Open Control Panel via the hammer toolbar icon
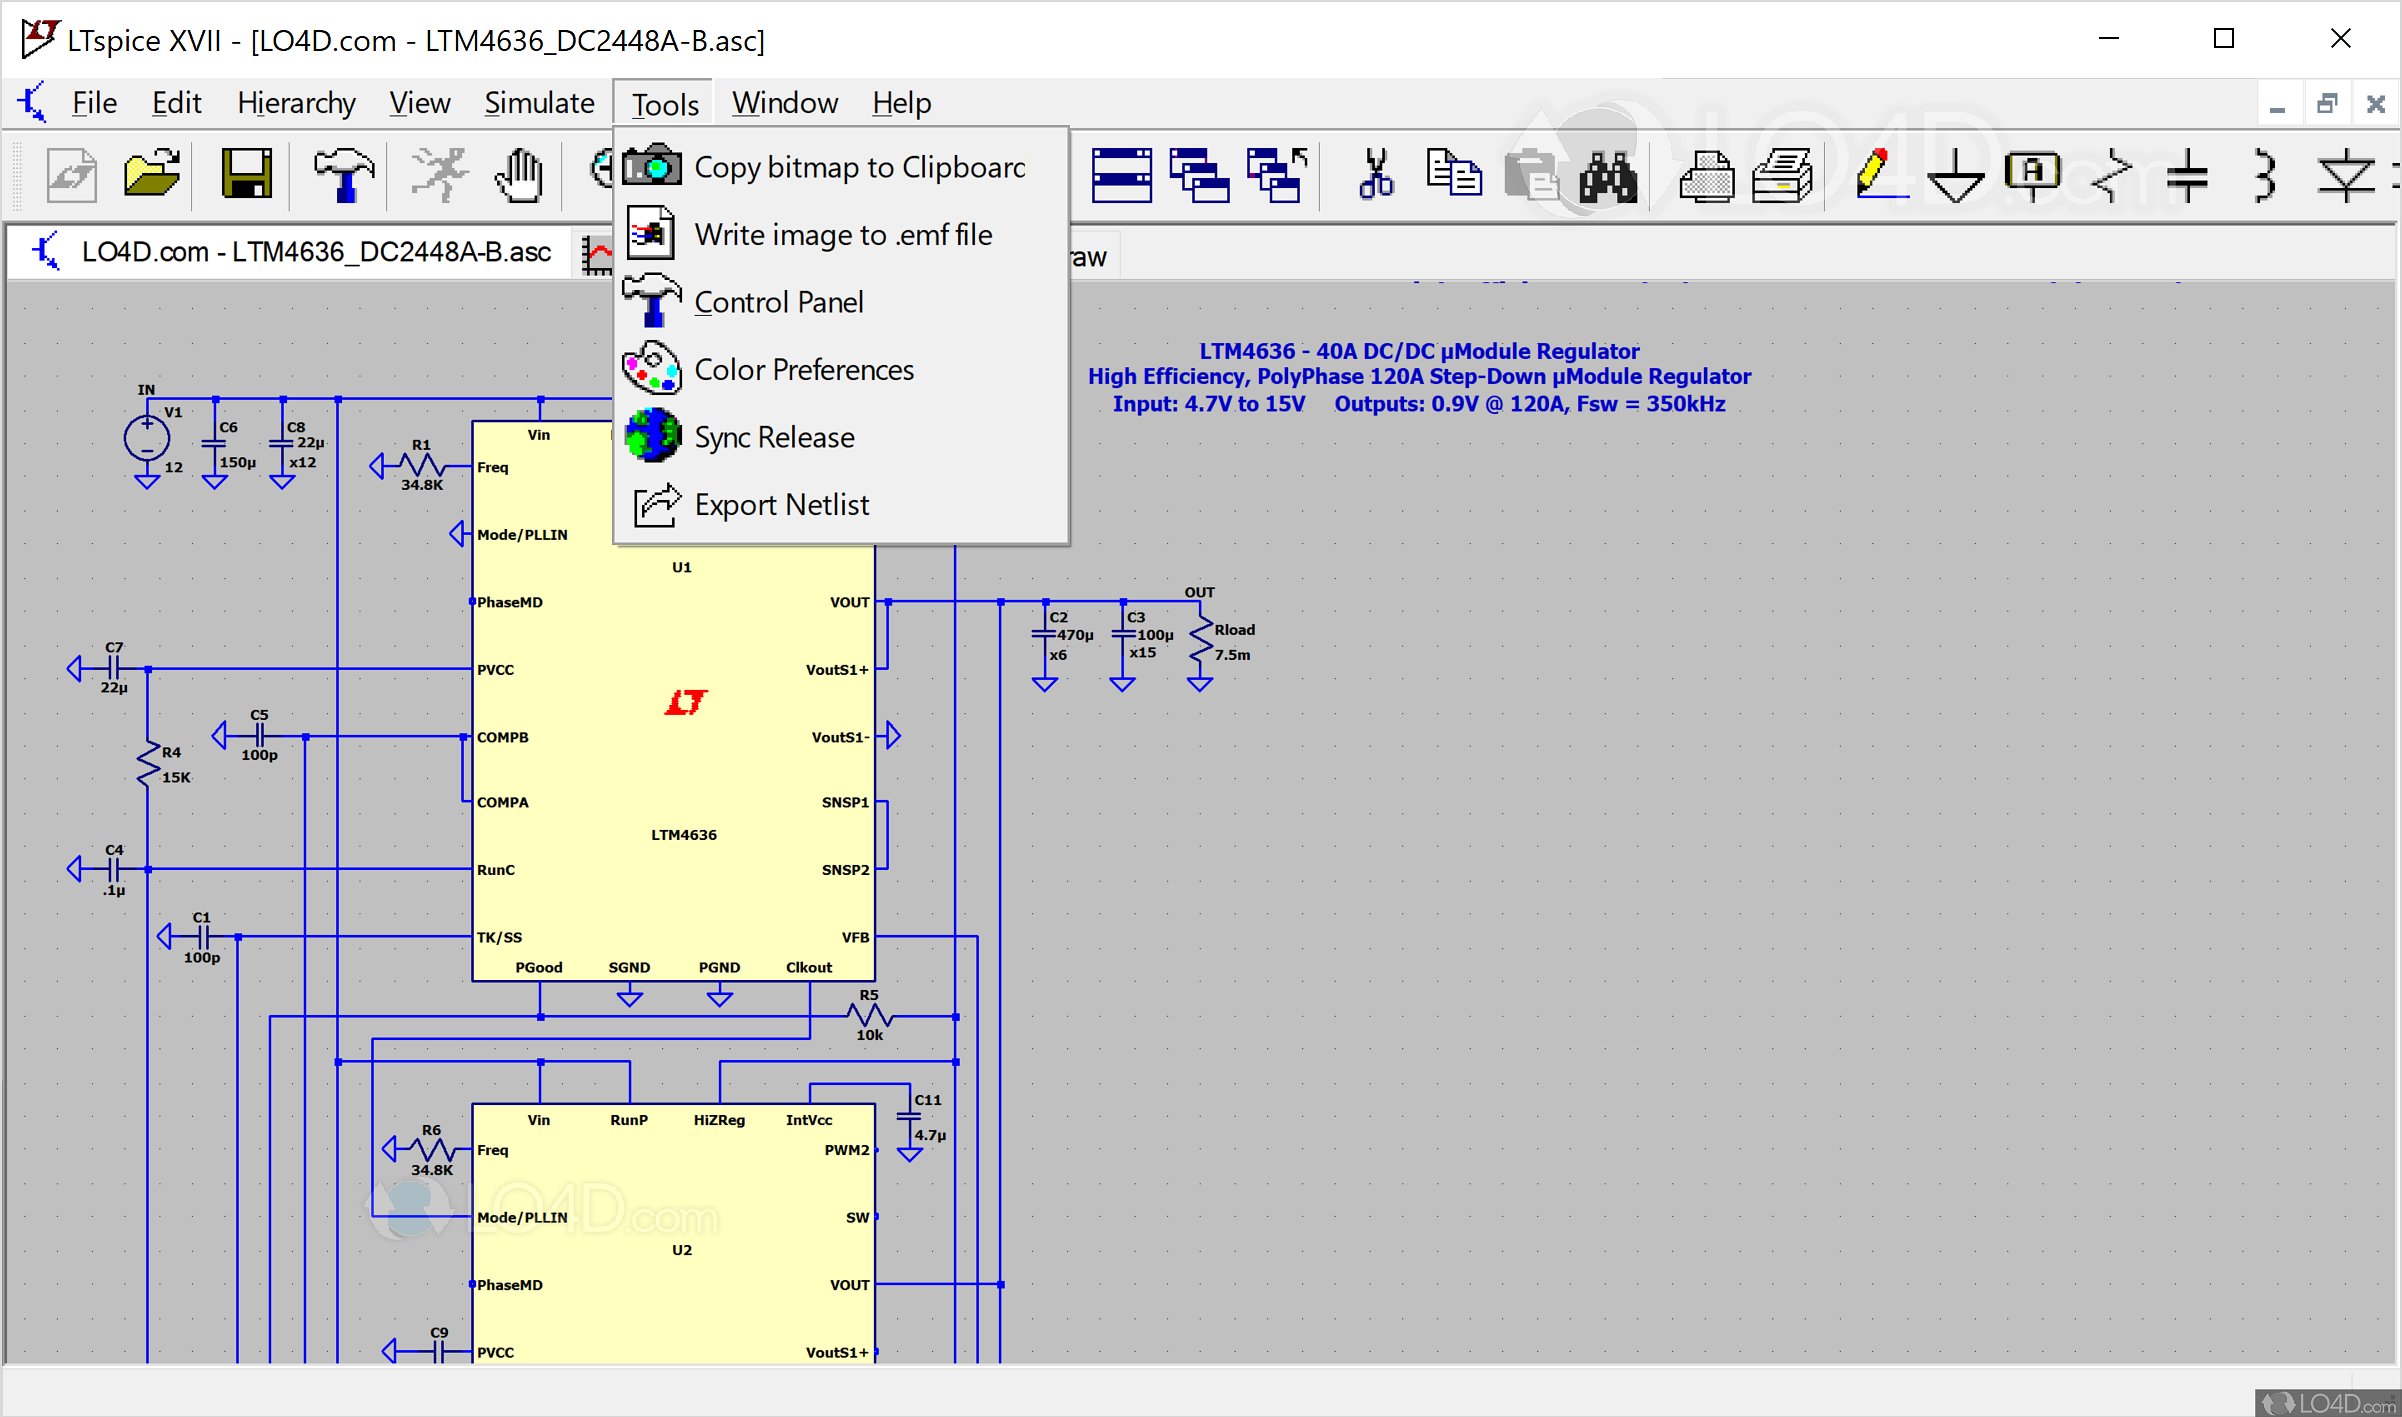 343,175
